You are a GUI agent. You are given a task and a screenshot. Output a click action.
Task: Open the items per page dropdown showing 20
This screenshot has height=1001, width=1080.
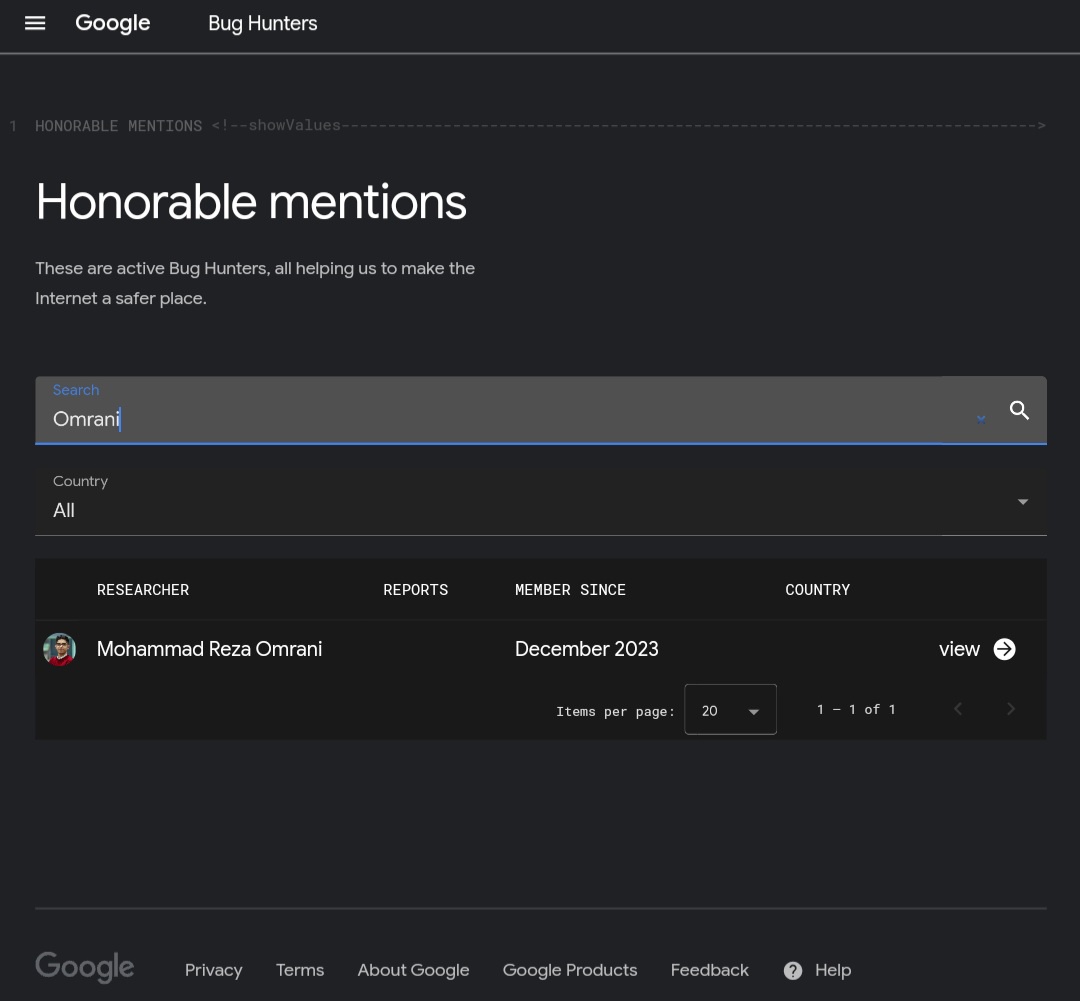tap(730, 710)
